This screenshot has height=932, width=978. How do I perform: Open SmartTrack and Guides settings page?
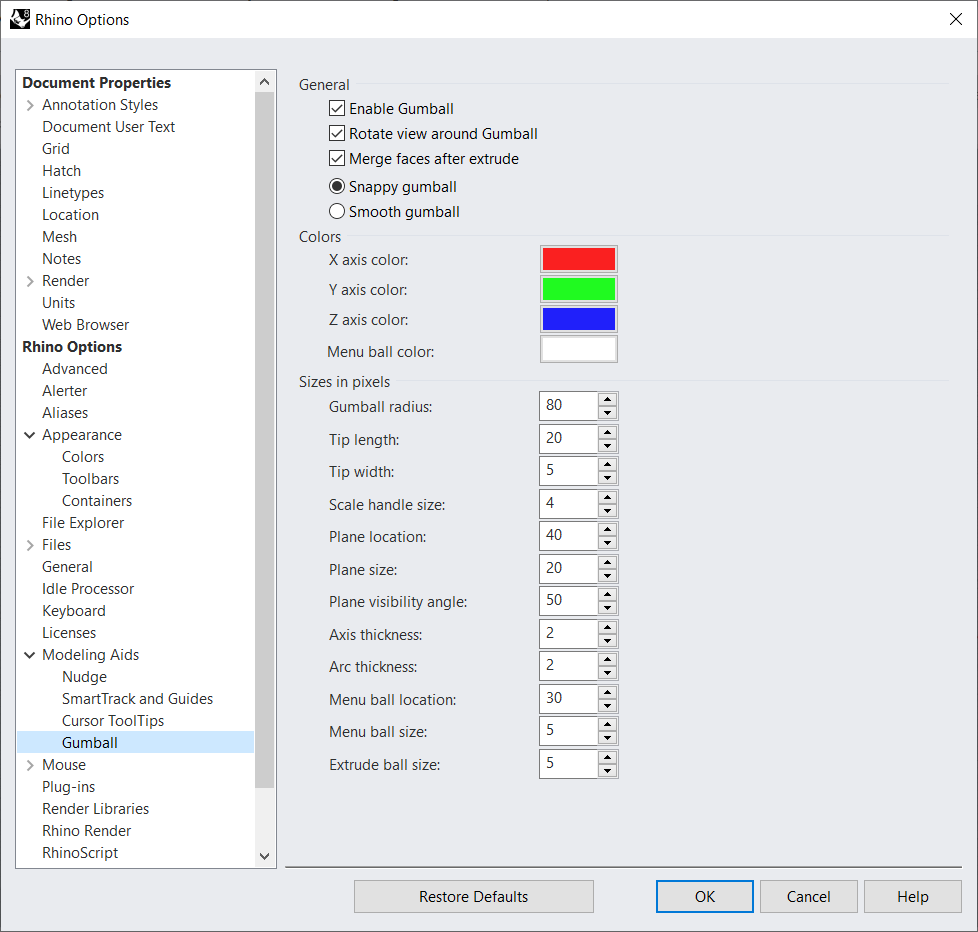click(x=137, y=699)
